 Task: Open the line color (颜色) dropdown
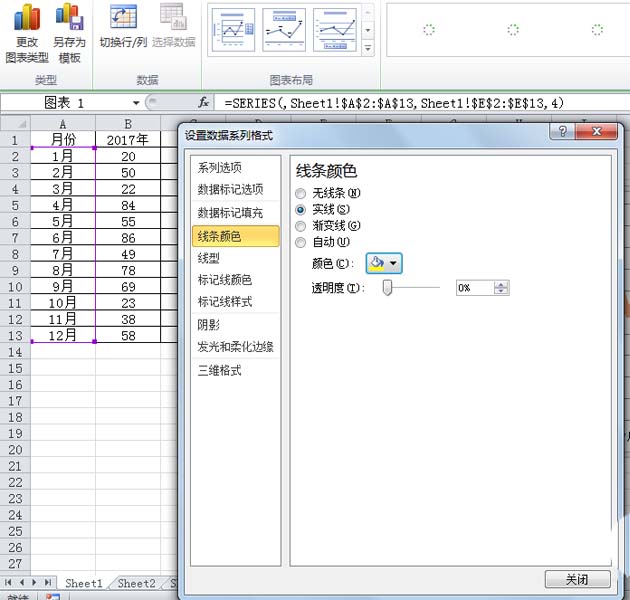[x=384, y=263]
